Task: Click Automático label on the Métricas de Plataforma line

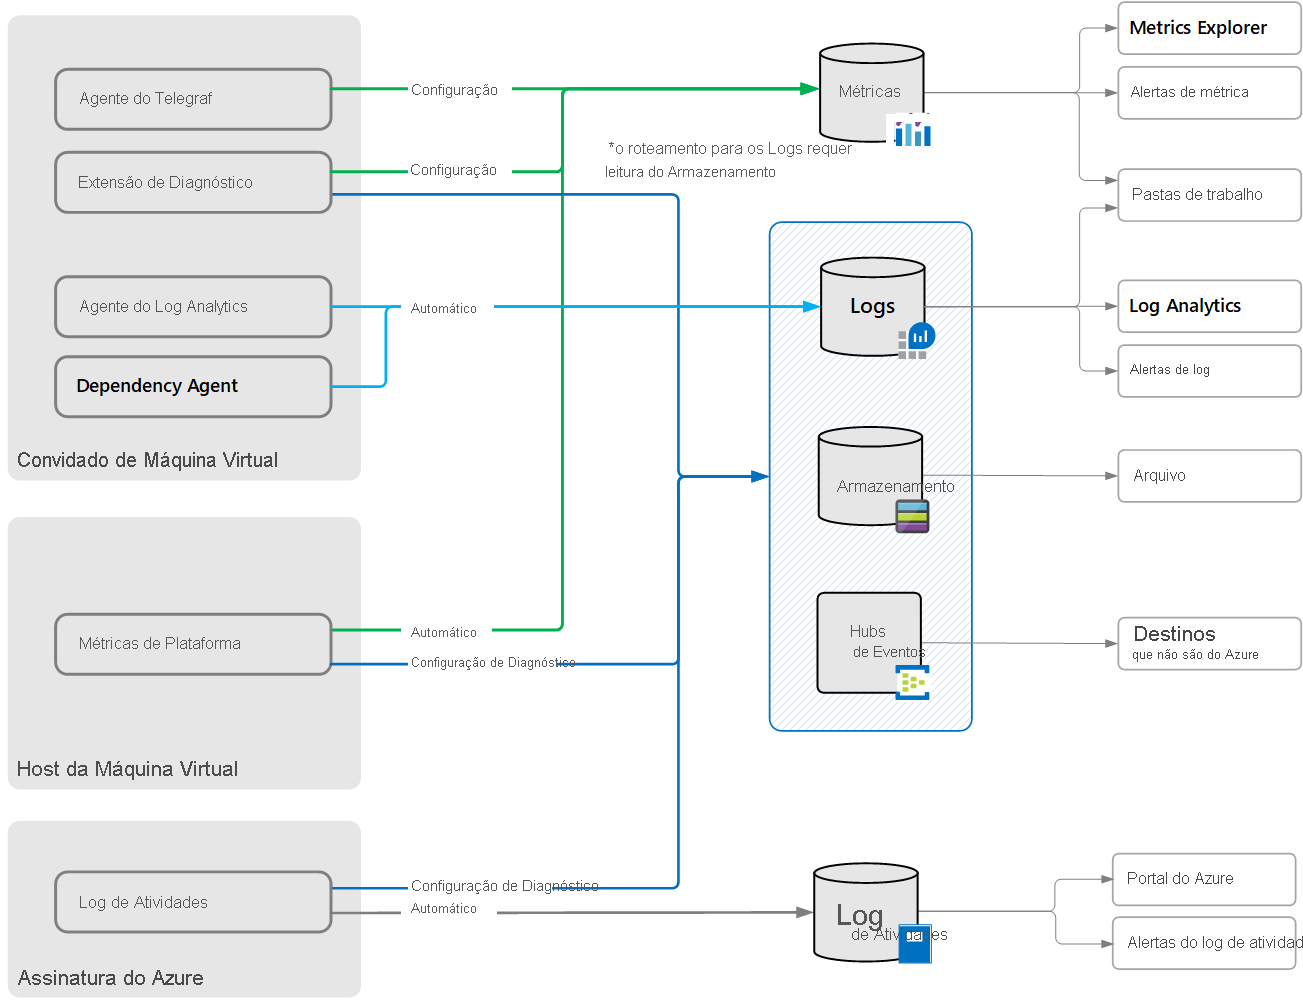Action: 444,632
